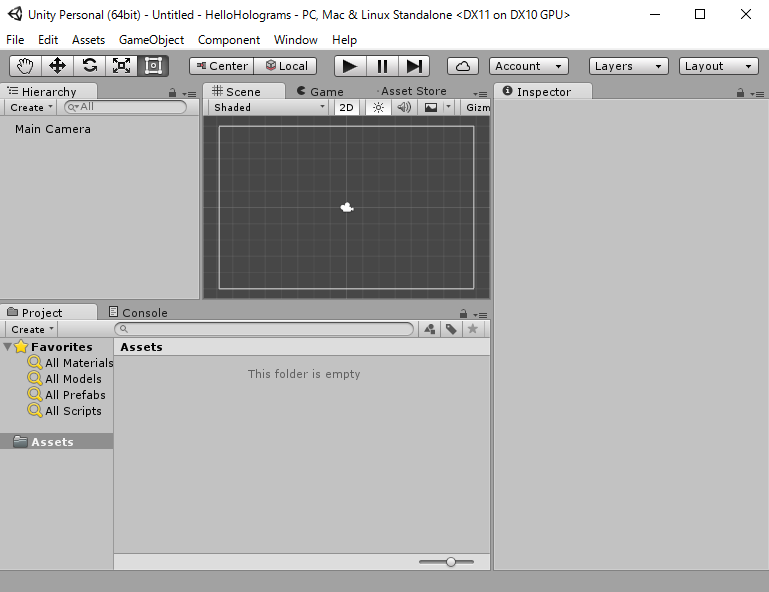Screen dimensions: 769x592
Task: Open scene effects dropdown arrow
Action: point(448,107)
